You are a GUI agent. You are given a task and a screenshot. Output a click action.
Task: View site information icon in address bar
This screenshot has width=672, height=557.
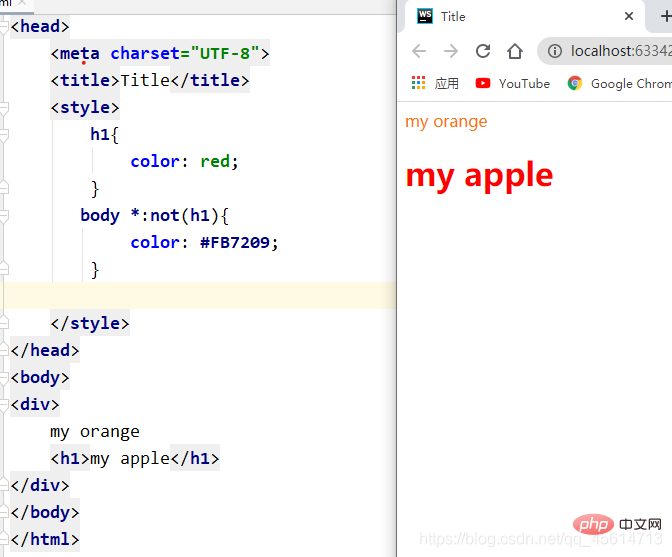point(555,51)
